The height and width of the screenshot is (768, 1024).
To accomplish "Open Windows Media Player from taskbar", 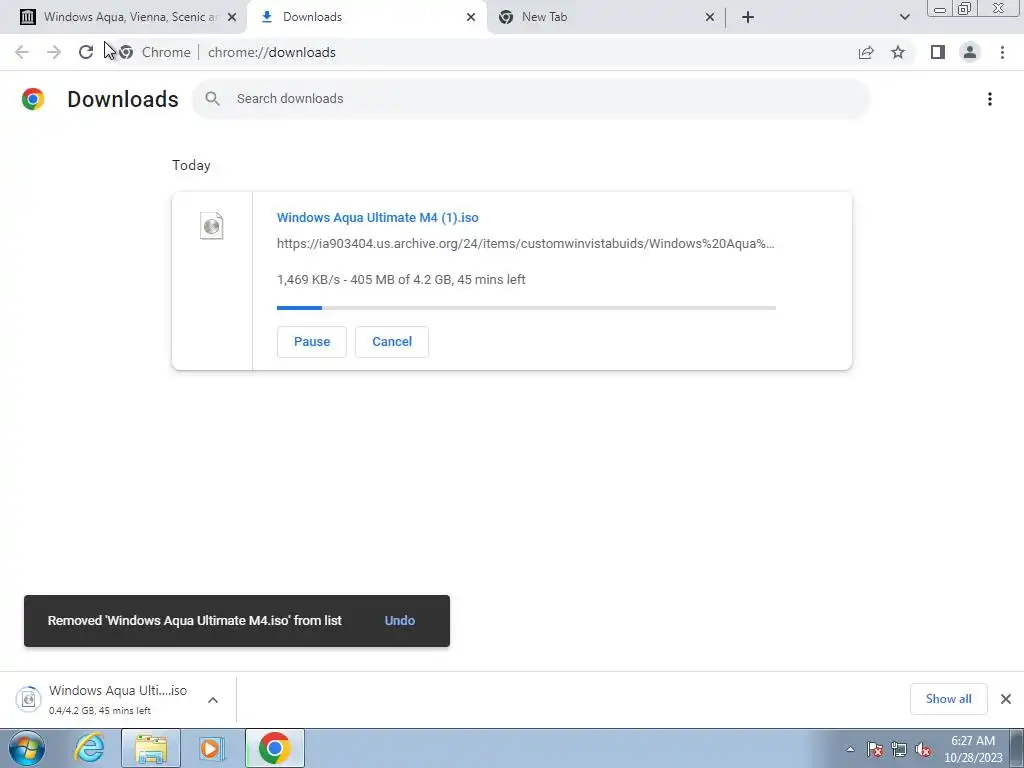I will click(211, 748).
